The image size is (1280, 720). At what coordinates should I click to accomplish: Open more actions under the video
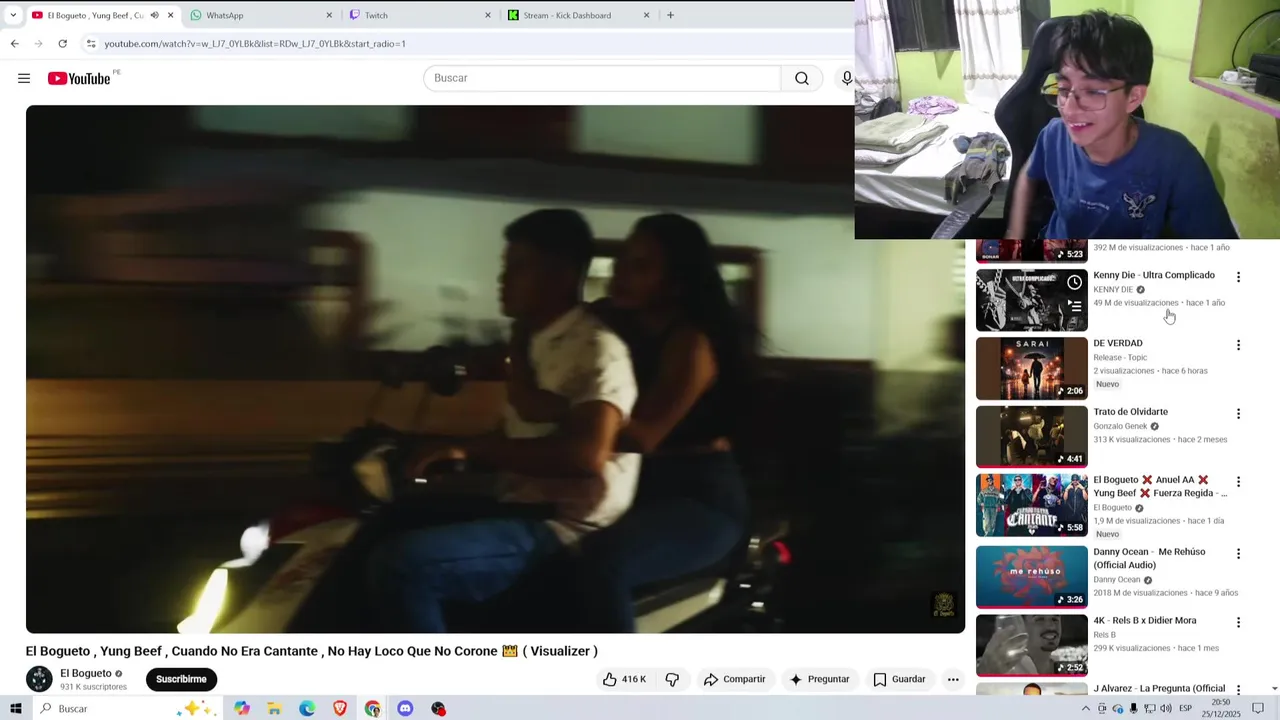pyautogui.click(x=953, y=679)
